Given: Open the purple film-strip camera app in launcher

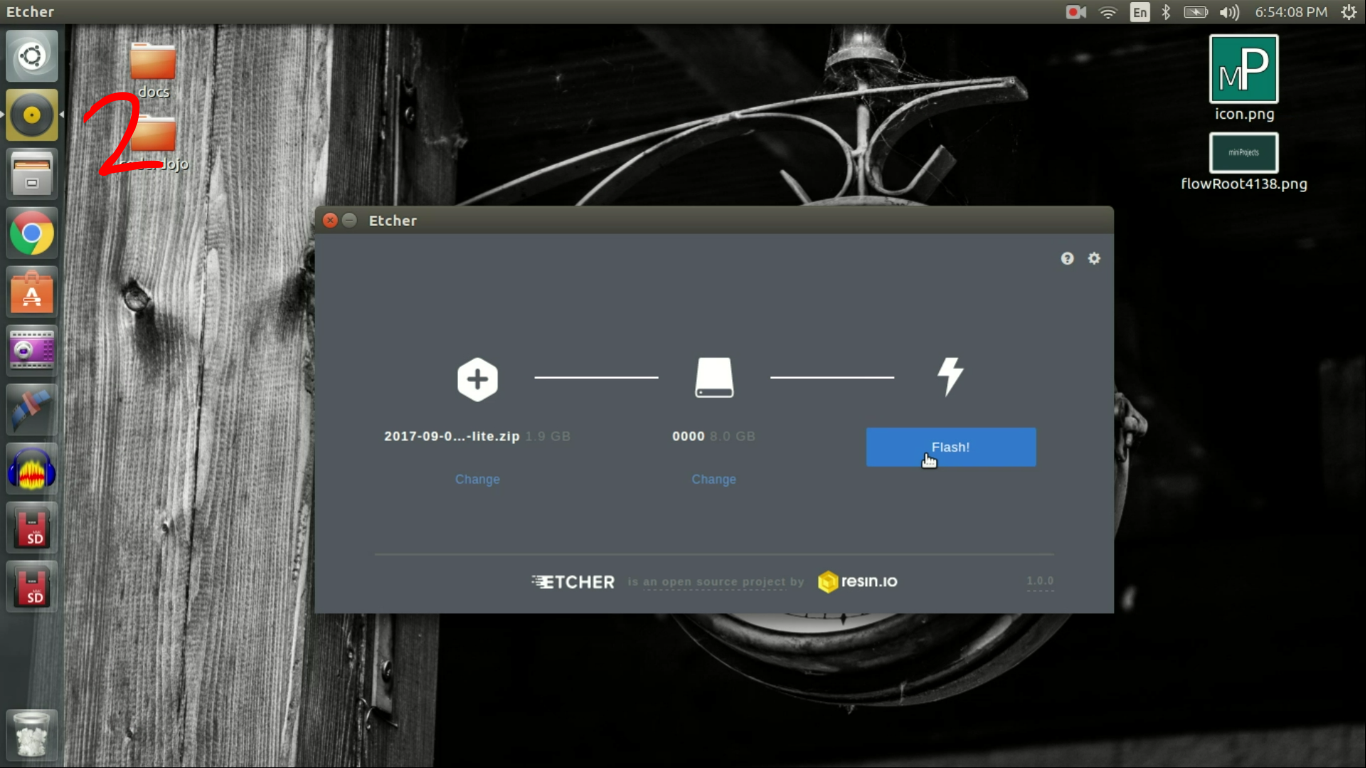Looking at the screenshot, I should pyautogui.click(x=32, y=351).
